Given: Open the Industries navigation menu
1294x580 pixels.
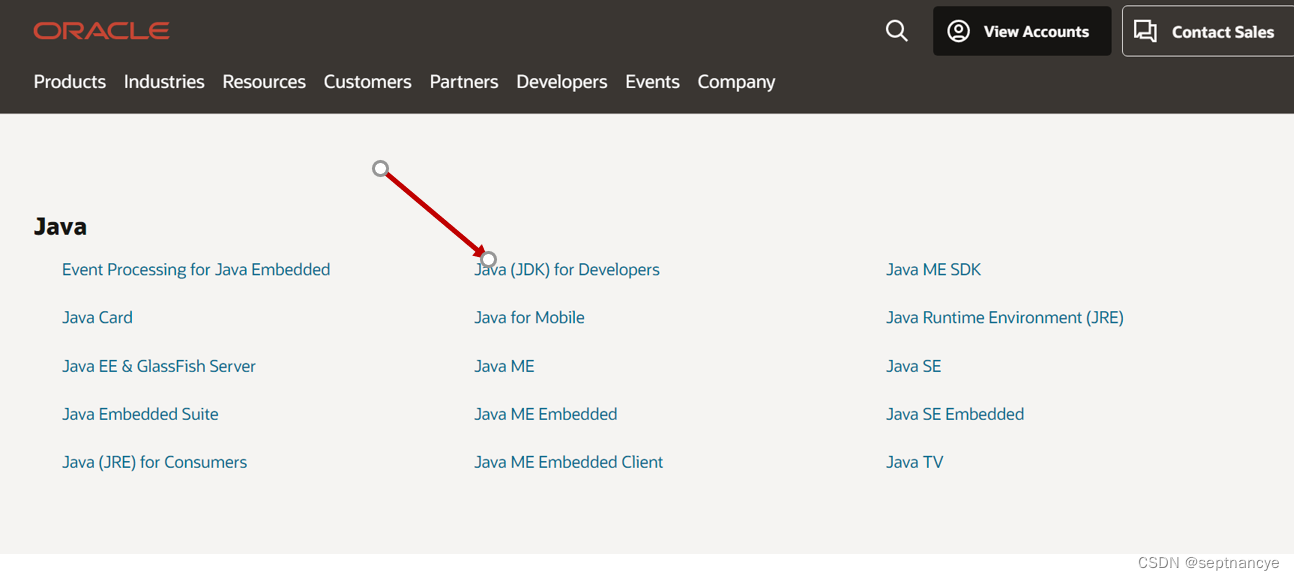Looking at the screenshot, I should pos(164,81).
